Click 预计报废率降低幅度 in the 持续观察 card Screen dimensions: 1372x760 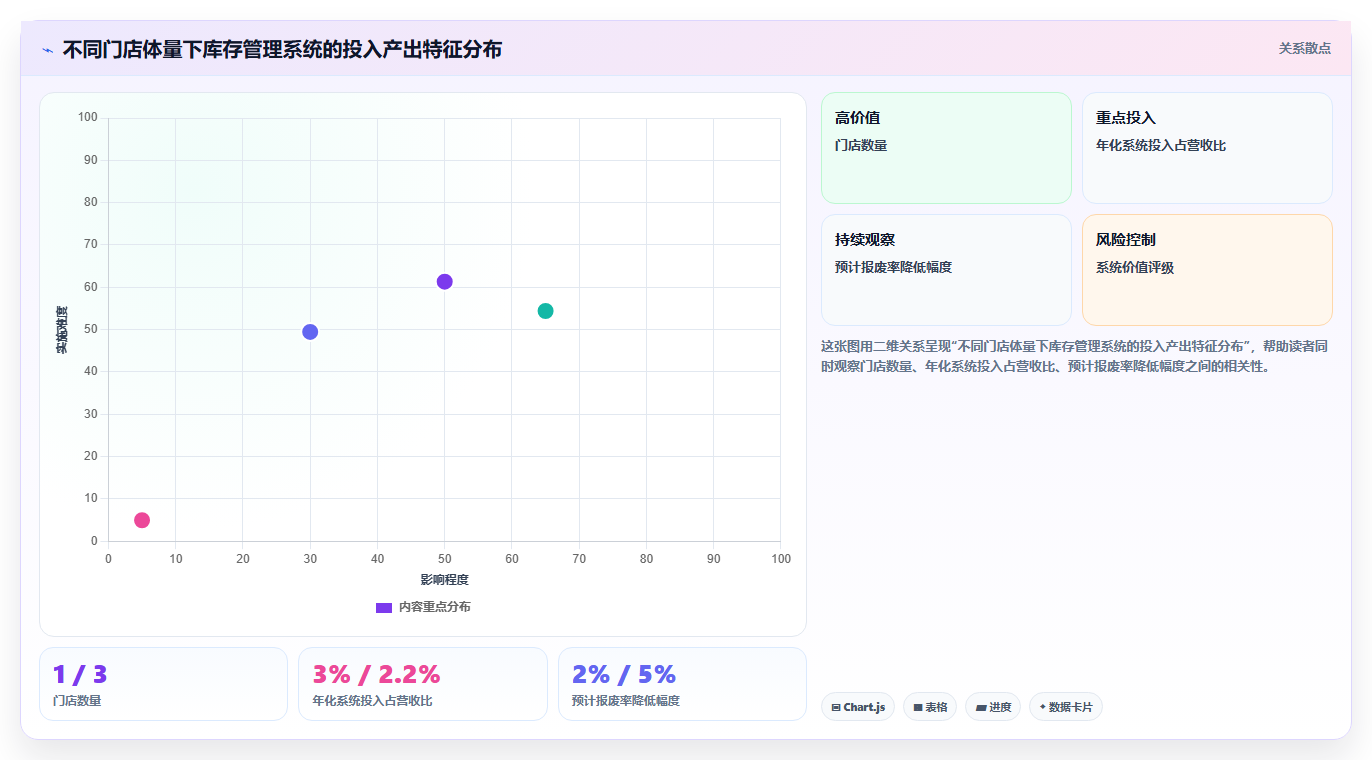[x=893, y=267]
